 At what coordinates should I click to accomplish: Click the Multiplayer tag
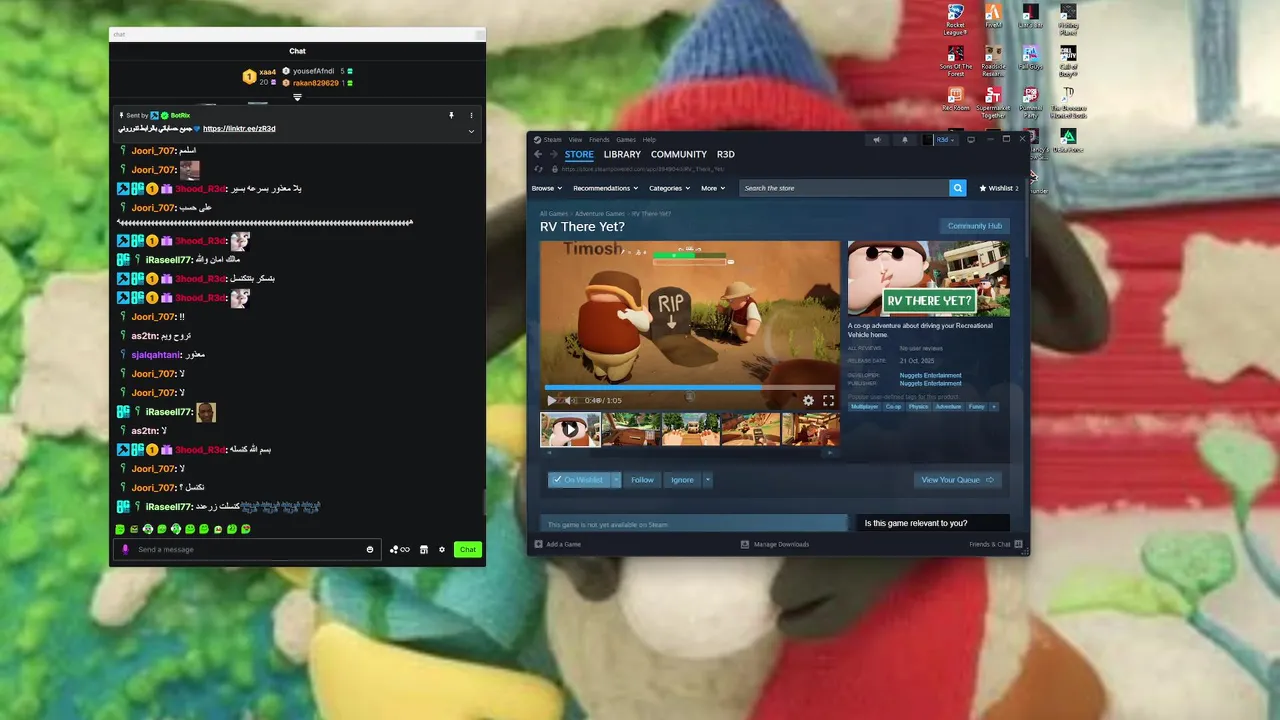point(864,407)
